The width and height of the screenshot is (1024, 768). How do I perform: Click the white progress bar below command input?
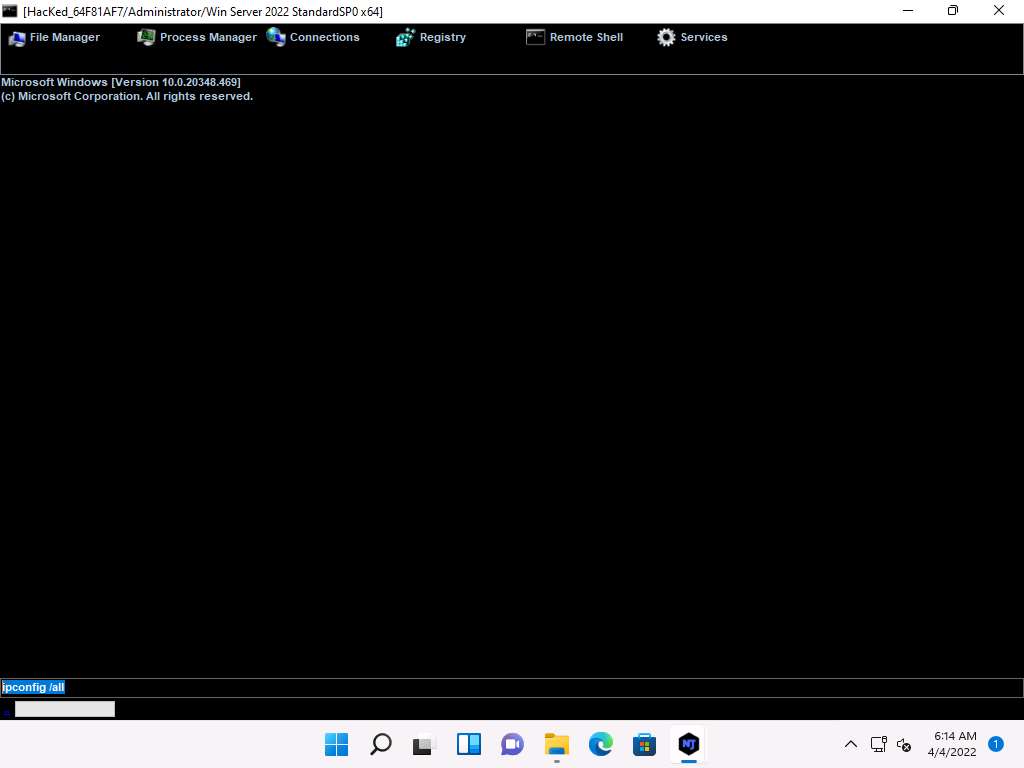tap(65, 709)
